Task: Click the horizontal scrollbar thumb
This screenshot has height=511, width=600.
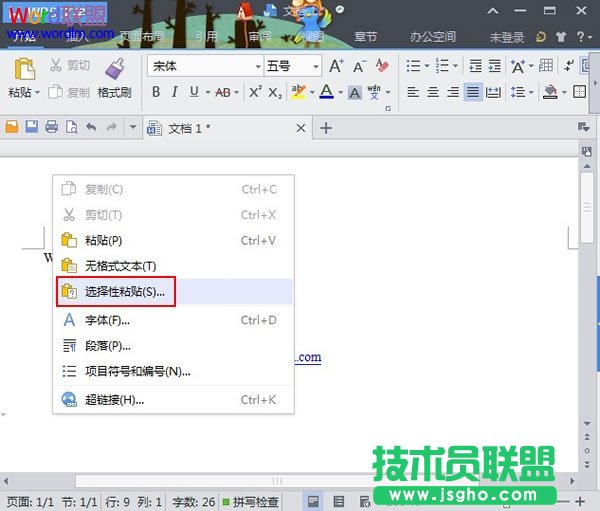Action: click(276, 481)
